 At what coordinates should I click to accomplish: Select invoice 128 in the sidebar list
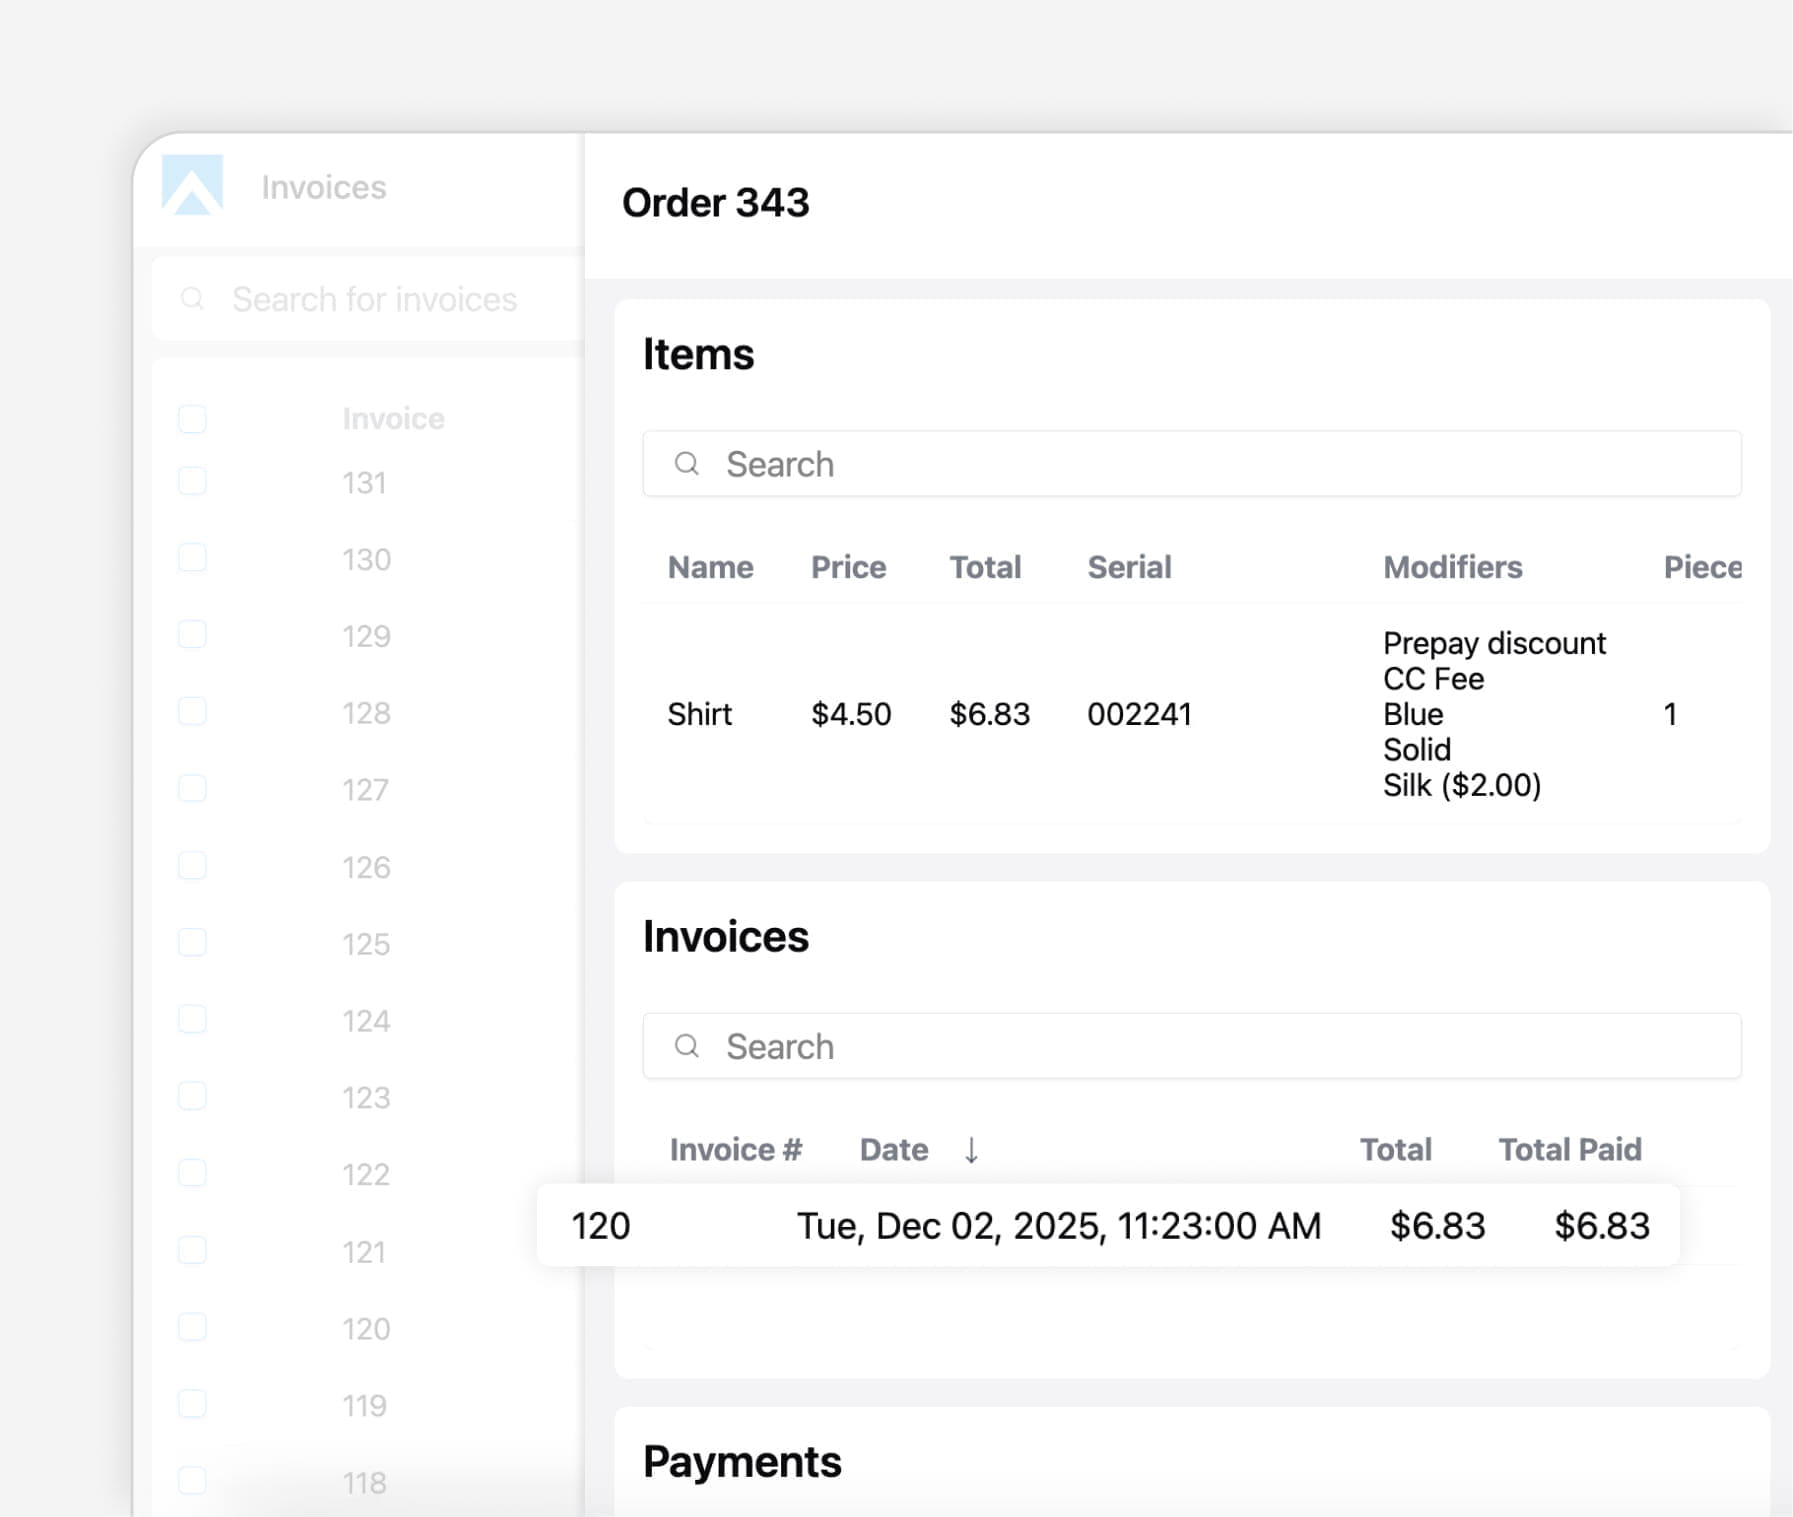[x=366, y=713]
